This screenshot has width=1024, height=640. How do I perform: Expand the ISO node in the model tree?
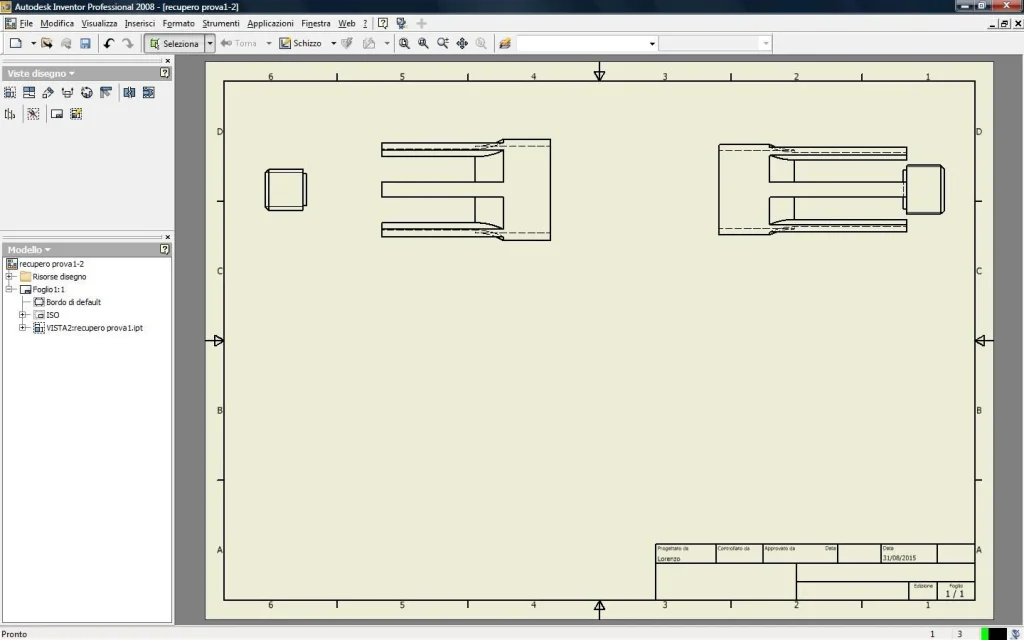[22, 315]
